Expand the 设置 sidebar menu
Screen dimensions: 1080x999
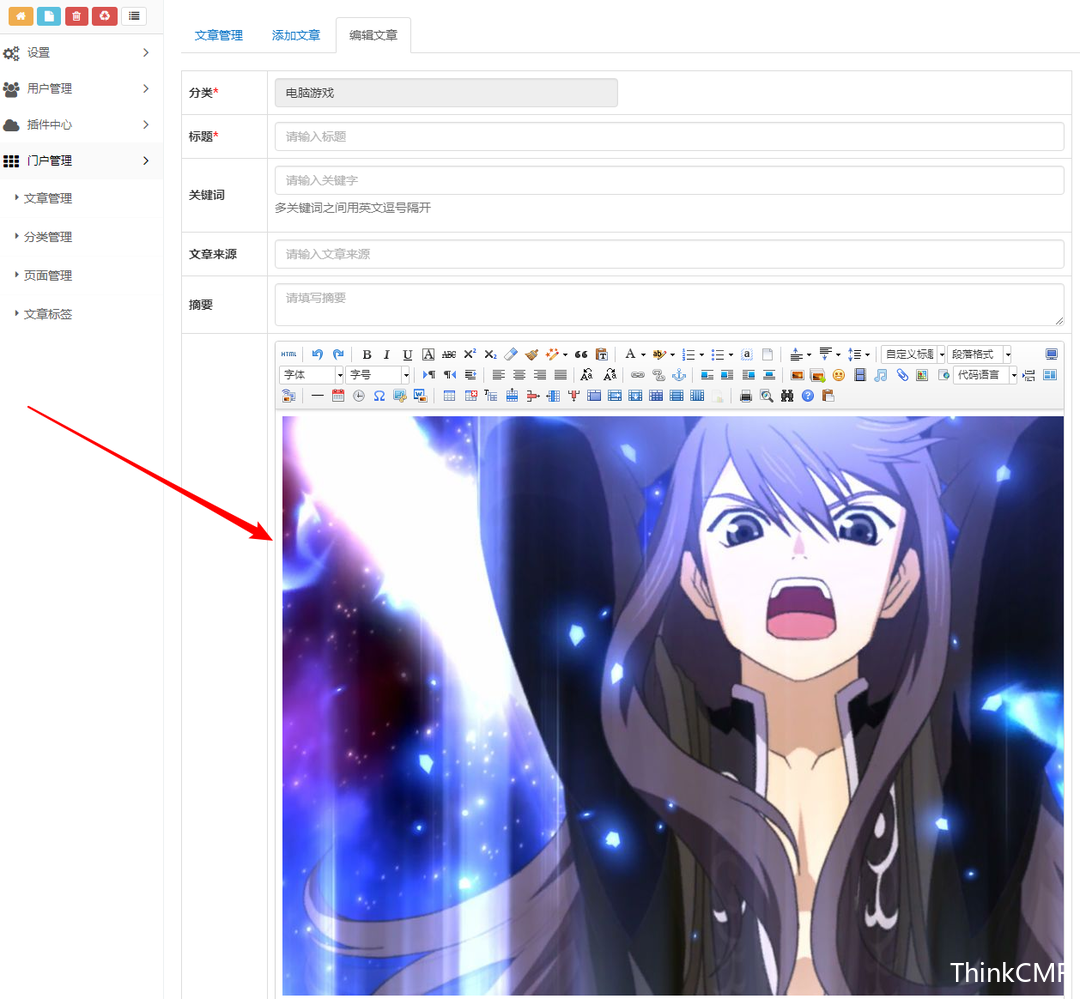[x=81, y=52]
